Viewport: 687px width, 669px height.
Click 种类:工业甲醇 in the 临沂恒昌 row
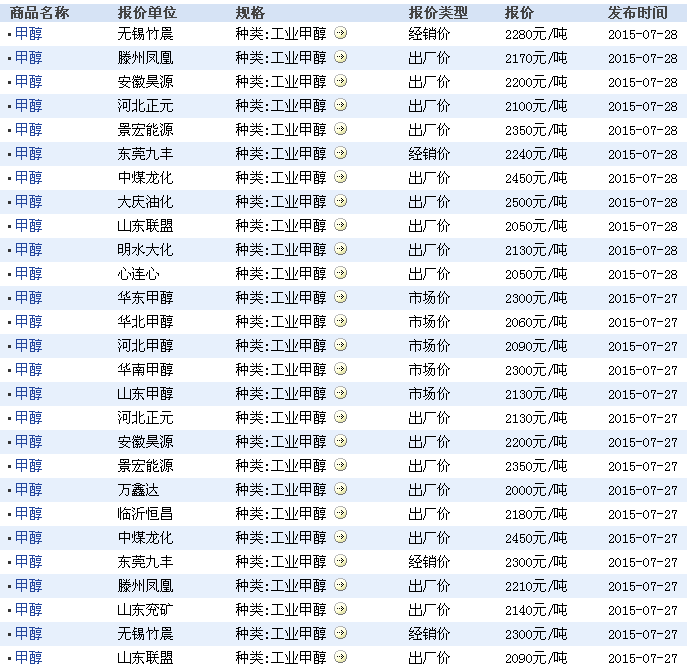coord(281,513)
